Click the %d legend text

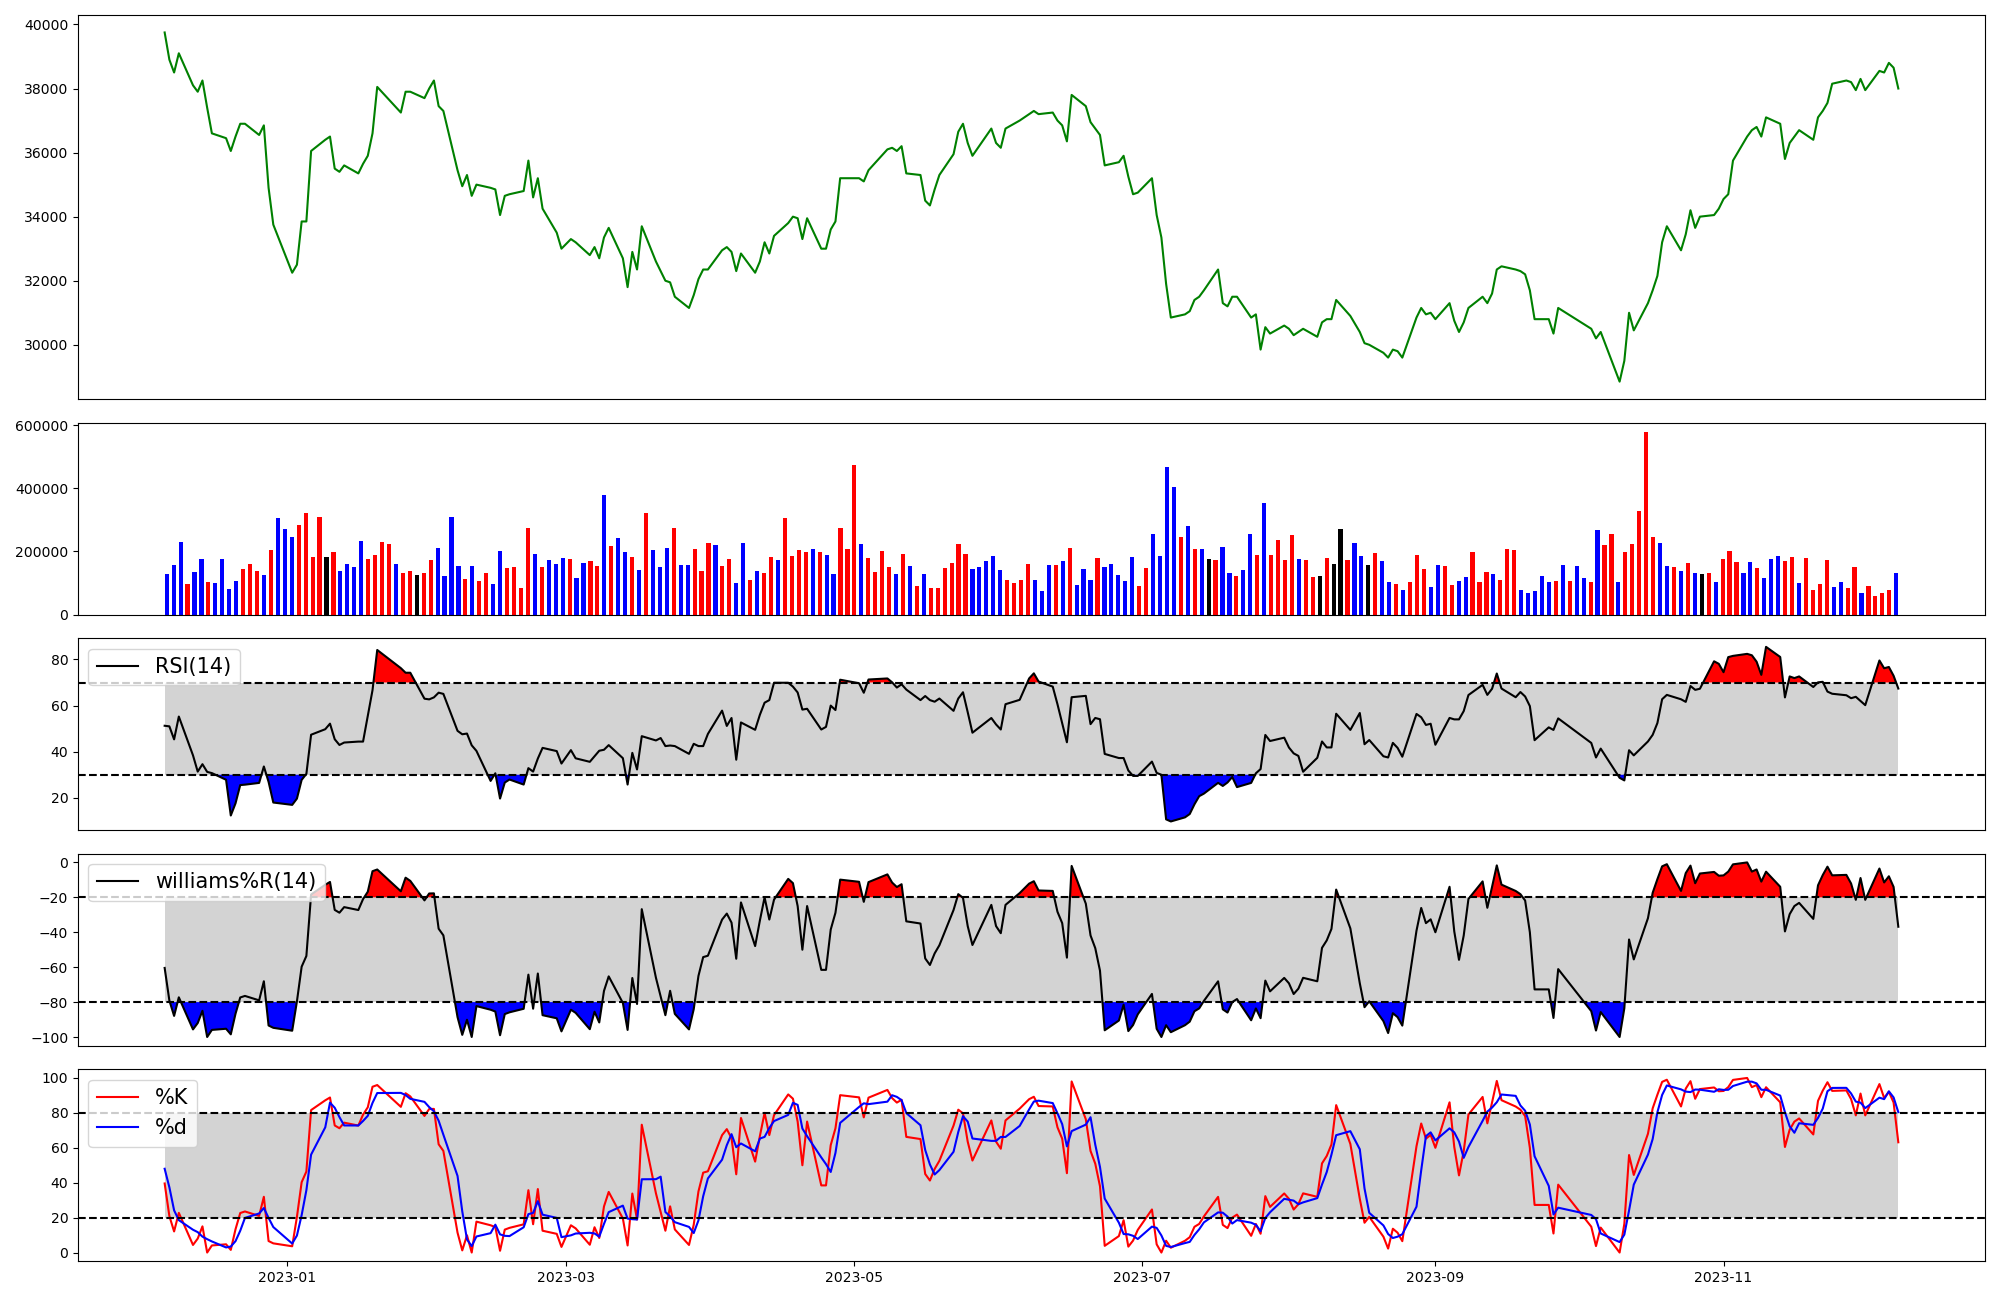[171, 1127]
